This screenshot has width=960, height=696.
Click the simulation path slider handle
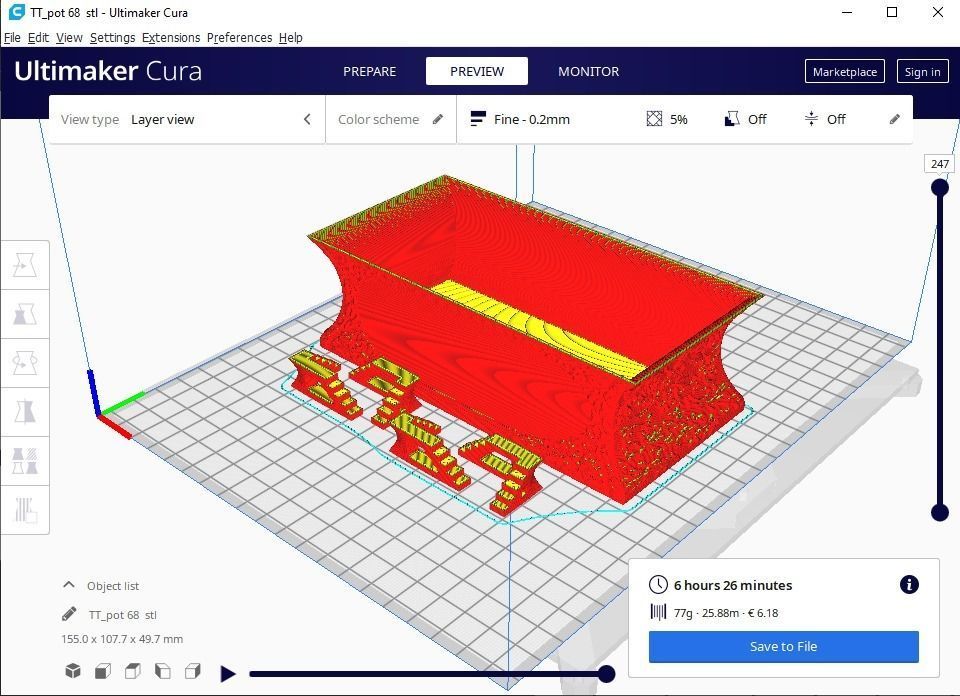[x=606, y=674]
